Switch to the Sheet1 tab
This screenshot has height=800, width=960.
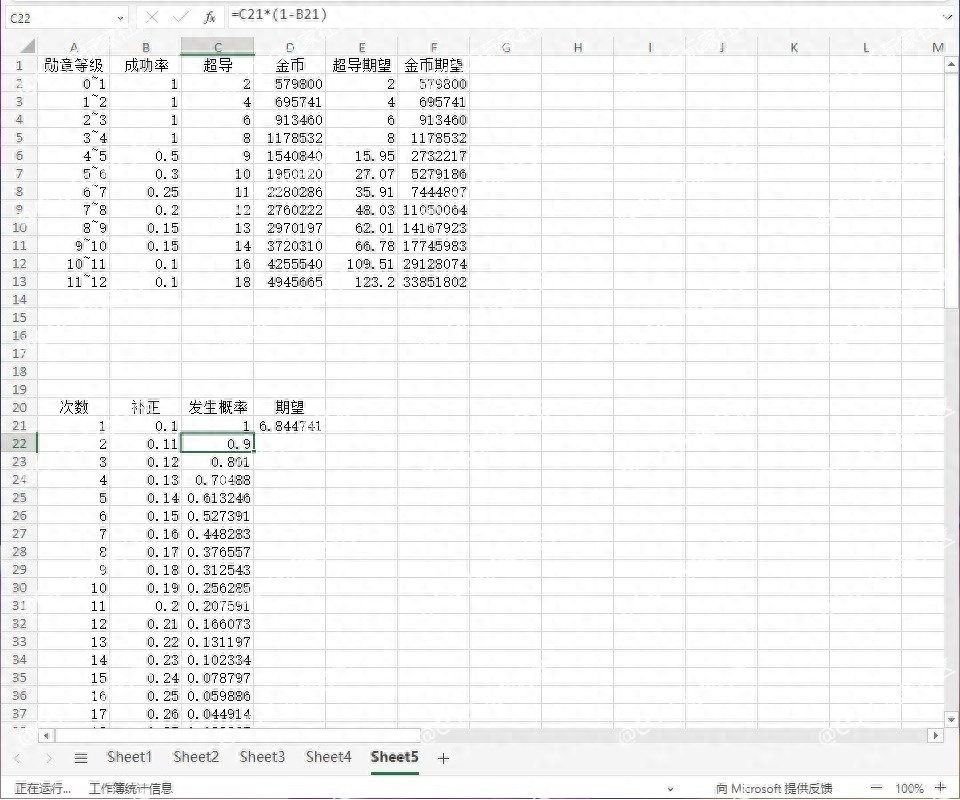coord(129,757)
